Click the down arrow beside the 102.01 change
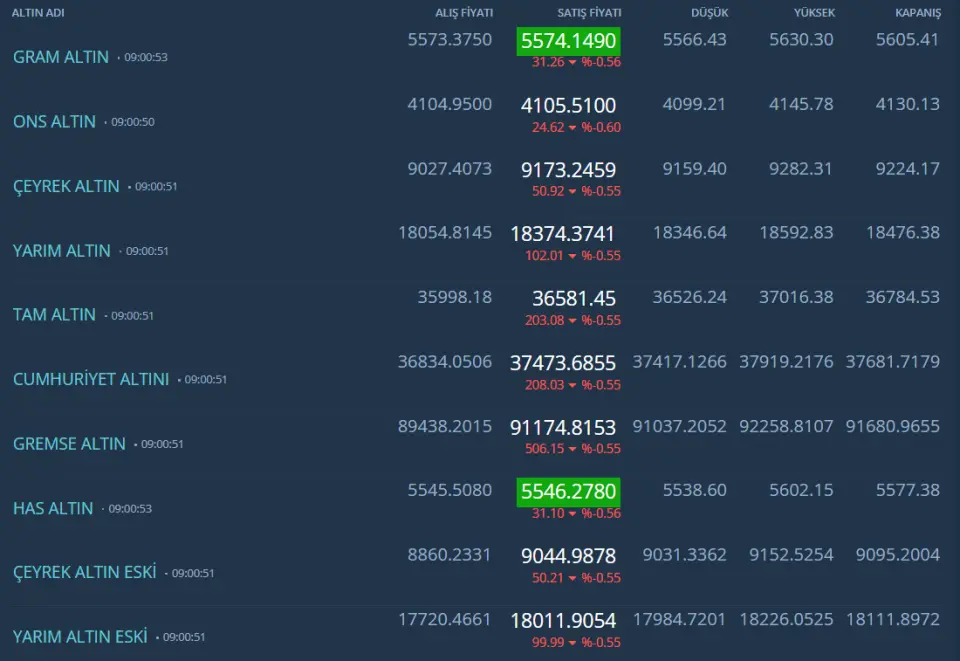The width and height of the screenshot is (960, 661). 572,256
